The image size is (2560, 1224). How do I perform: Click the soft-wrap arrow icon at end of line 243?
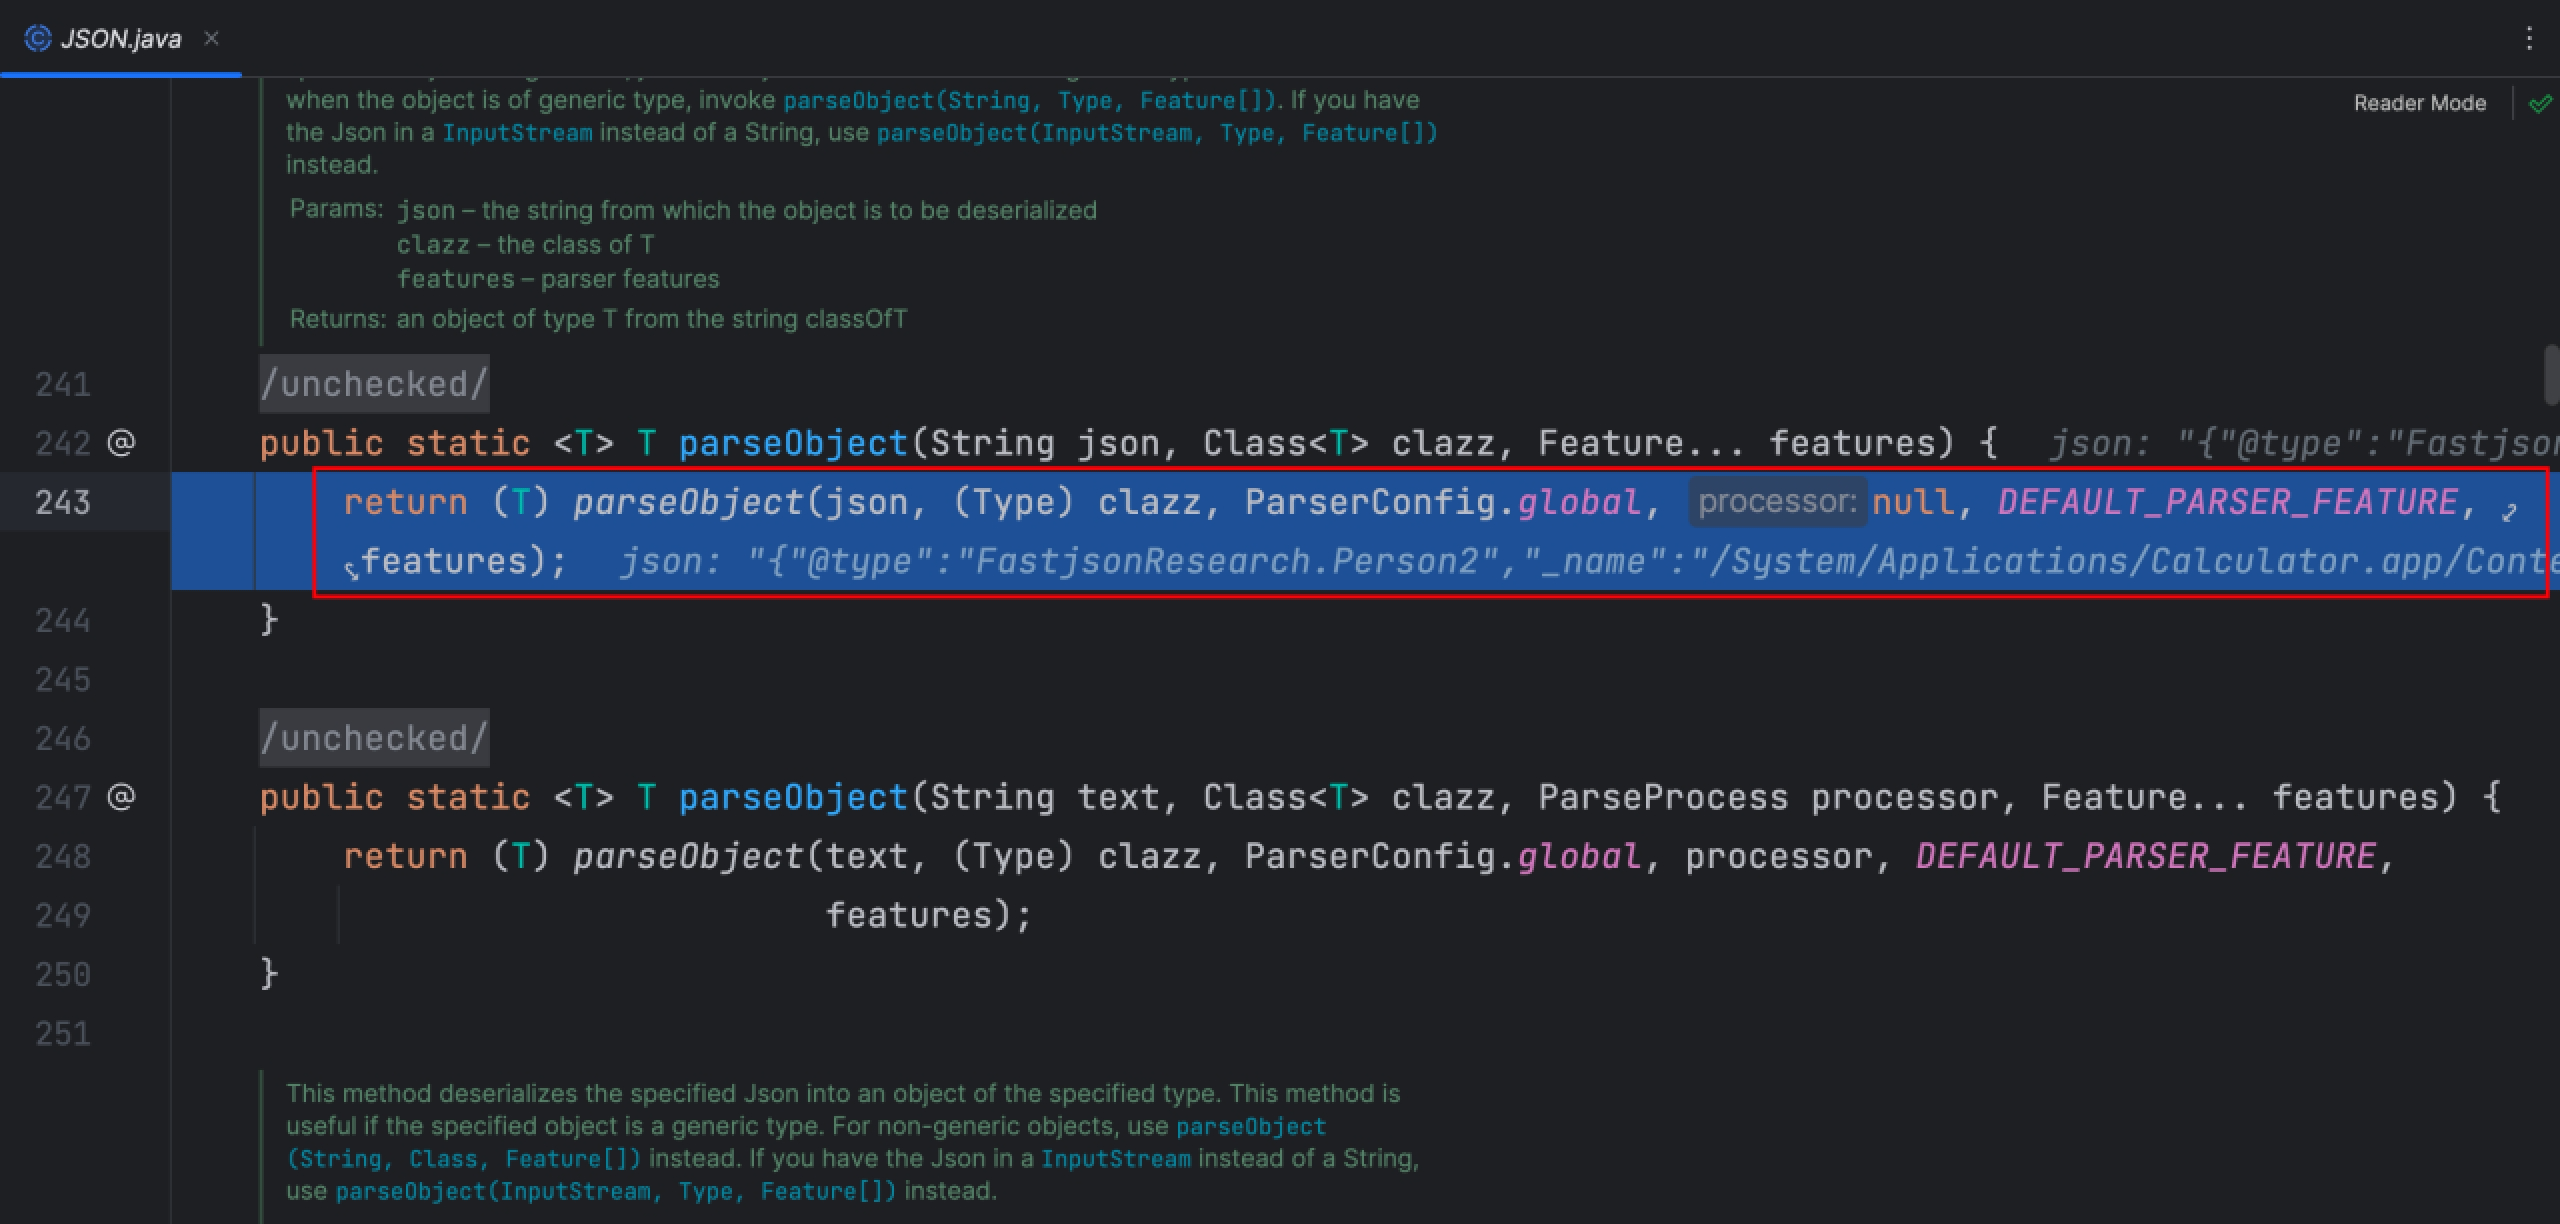(x=2509, y=512)
